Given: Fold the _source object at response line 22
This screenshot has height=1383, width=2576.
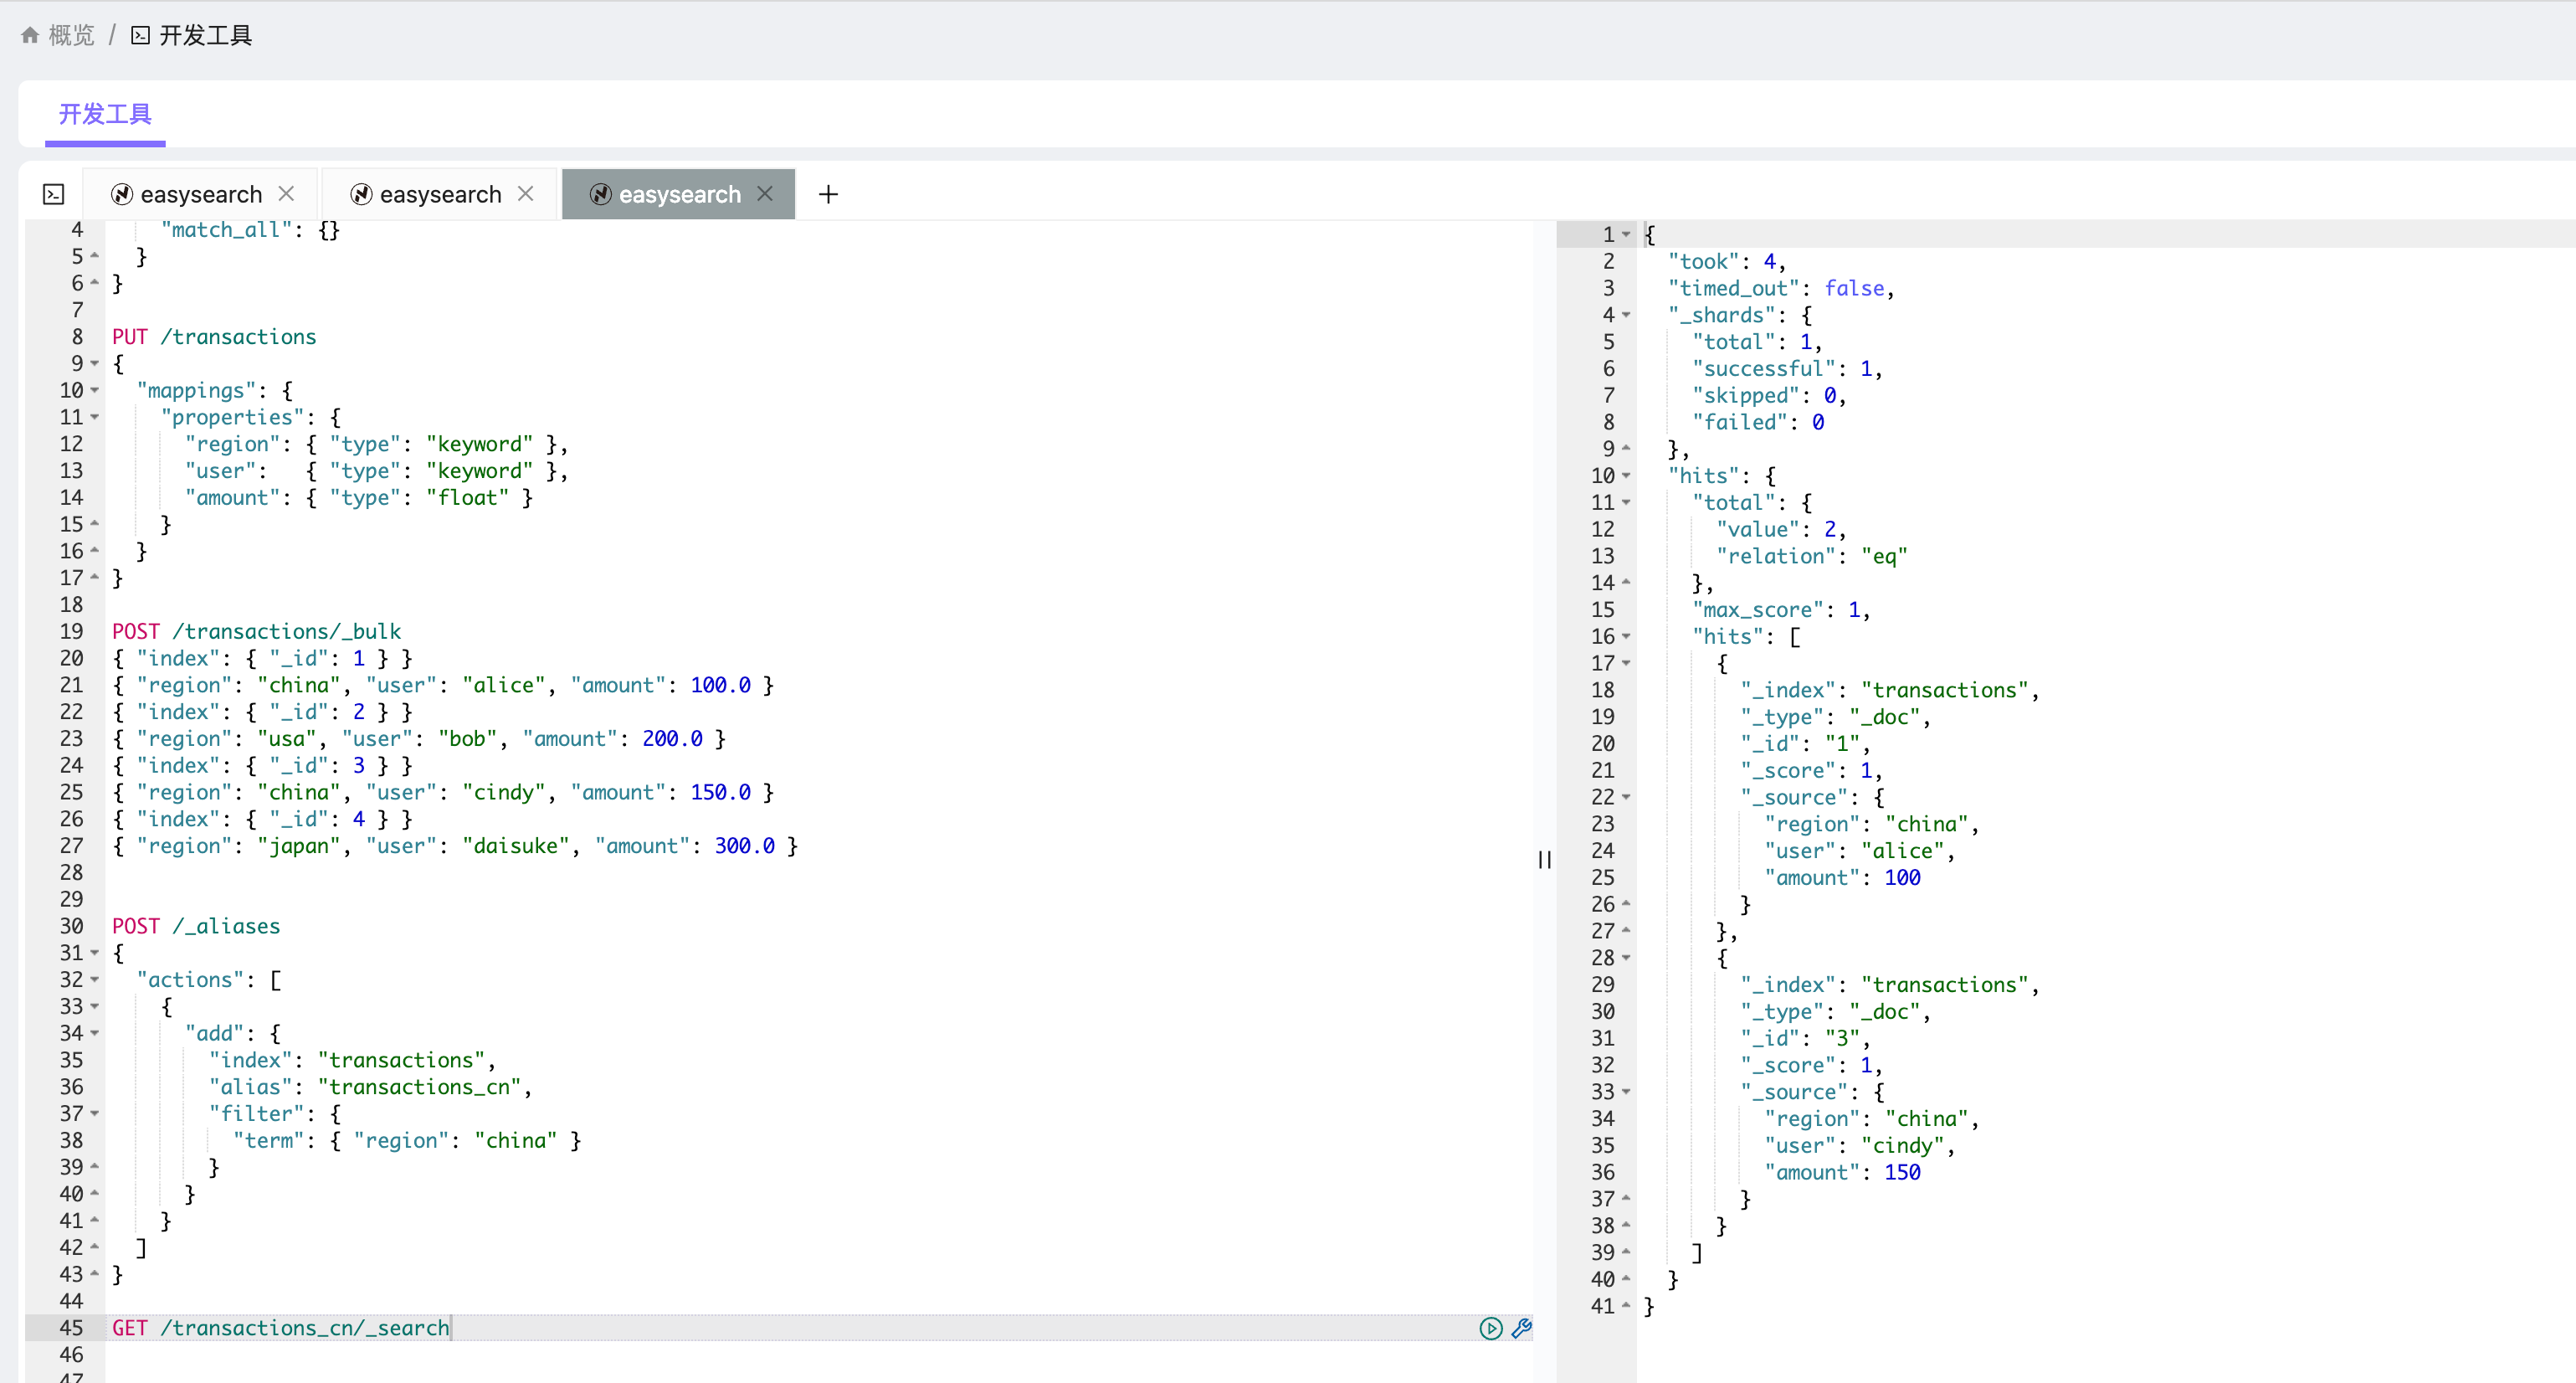Looking at the screenshot, I should pos(1626,797).
